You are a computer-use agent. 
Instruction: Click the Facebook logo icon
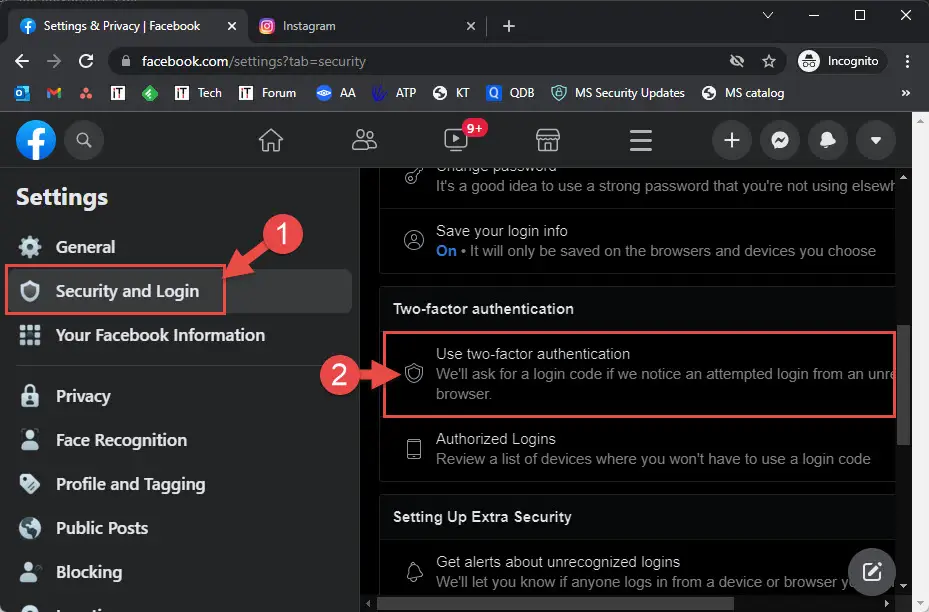point(36,140)
